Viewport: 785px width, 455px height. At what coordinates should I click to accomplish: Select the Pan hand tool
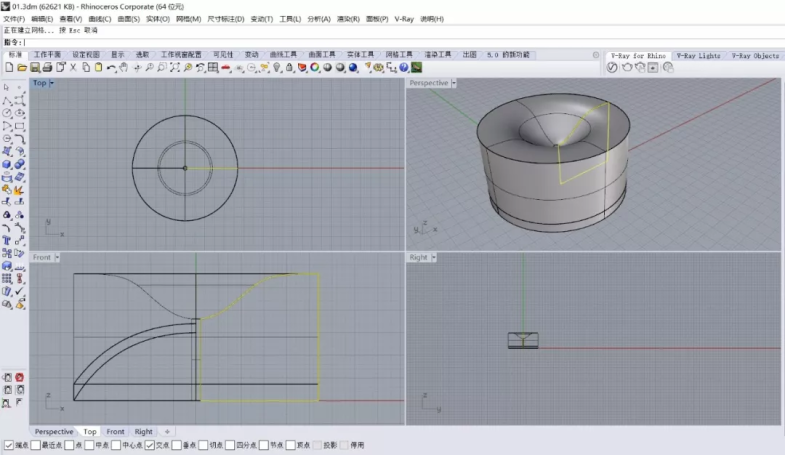123,67
